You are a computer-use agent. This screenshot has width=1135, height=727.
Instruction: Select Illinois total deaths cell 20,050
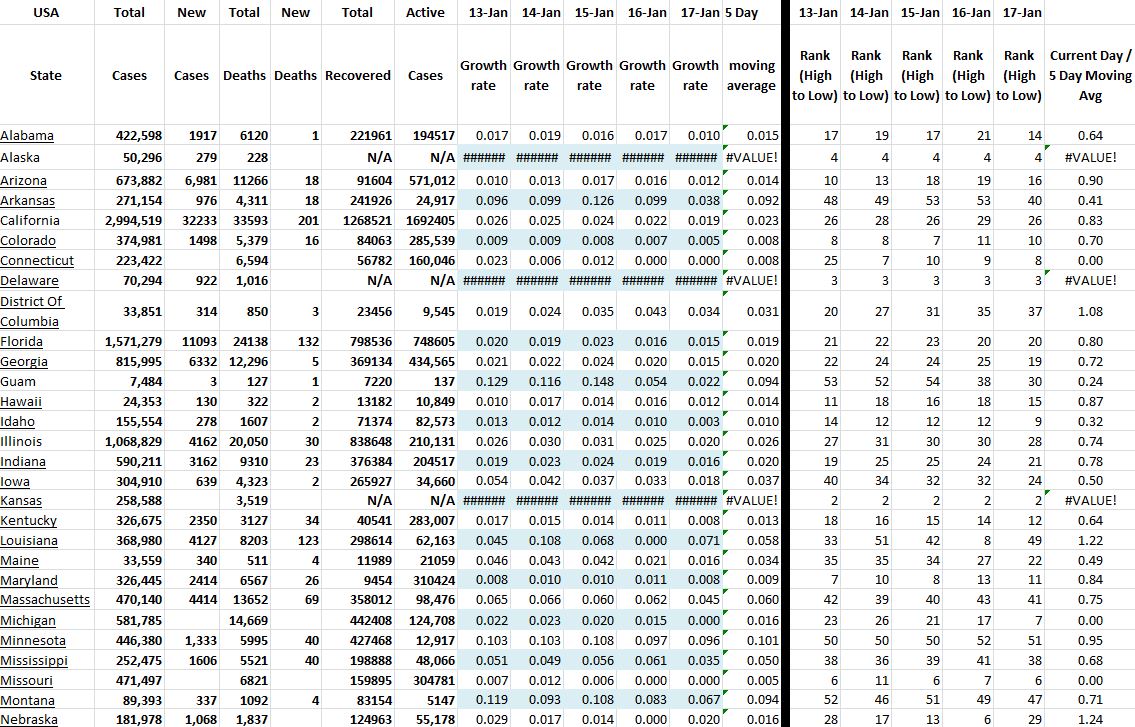click(x=246, y=441)
